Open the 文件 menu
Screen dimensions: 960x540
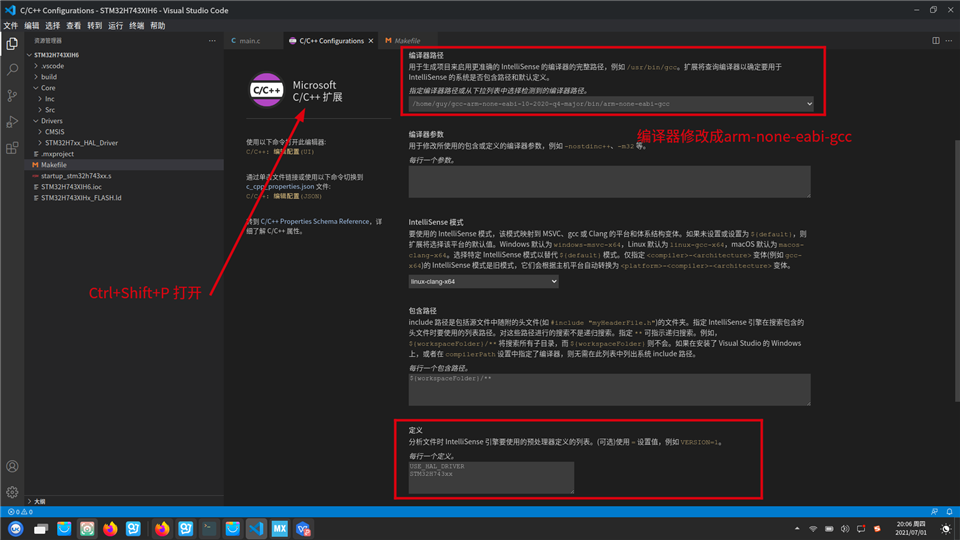click(x=10, y=26)
